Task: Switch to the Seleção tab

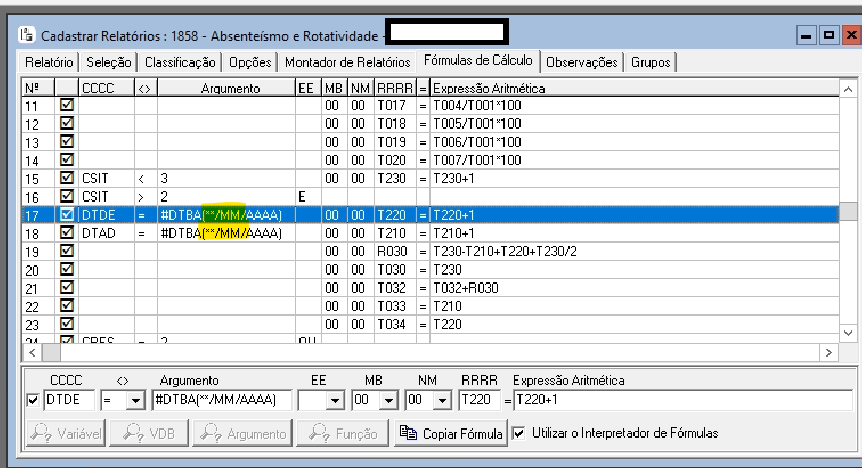Action: tap(108, 63)
